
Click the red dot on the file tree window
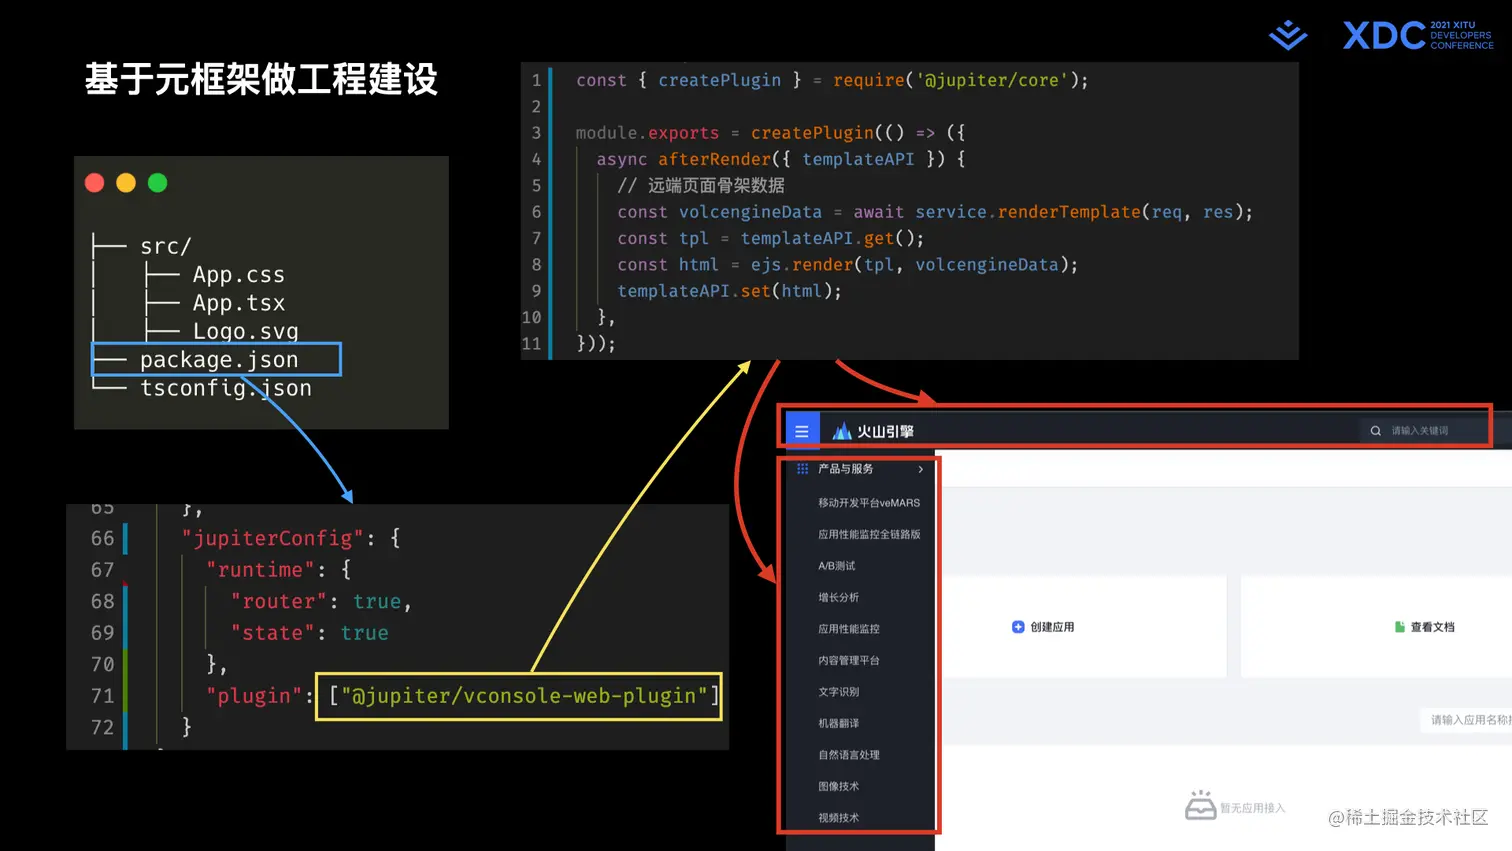pyautogui.click(x=95, y=183)
